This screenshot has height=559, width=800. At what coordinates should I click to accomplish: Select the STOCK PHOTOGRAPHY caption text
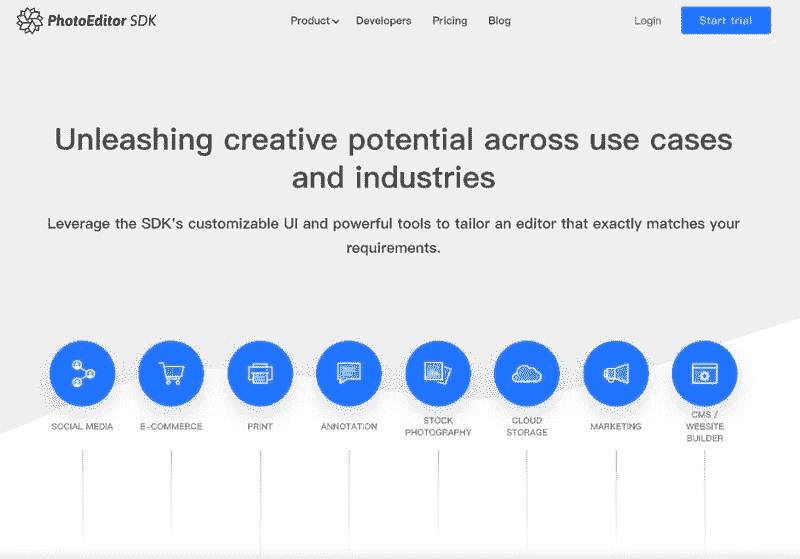pos(438,427)
